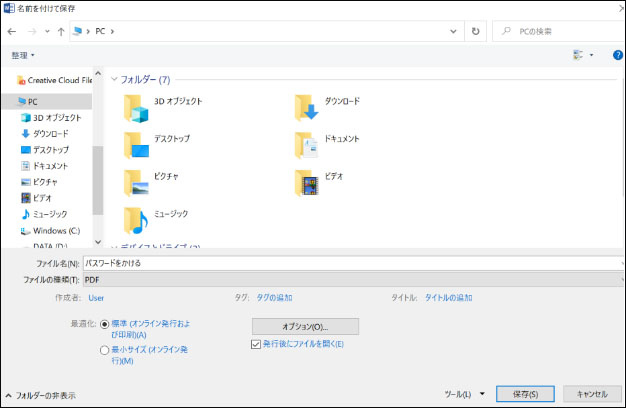Click the Word icon in title bar
The image size is (626, 408).
coord(9,8)
